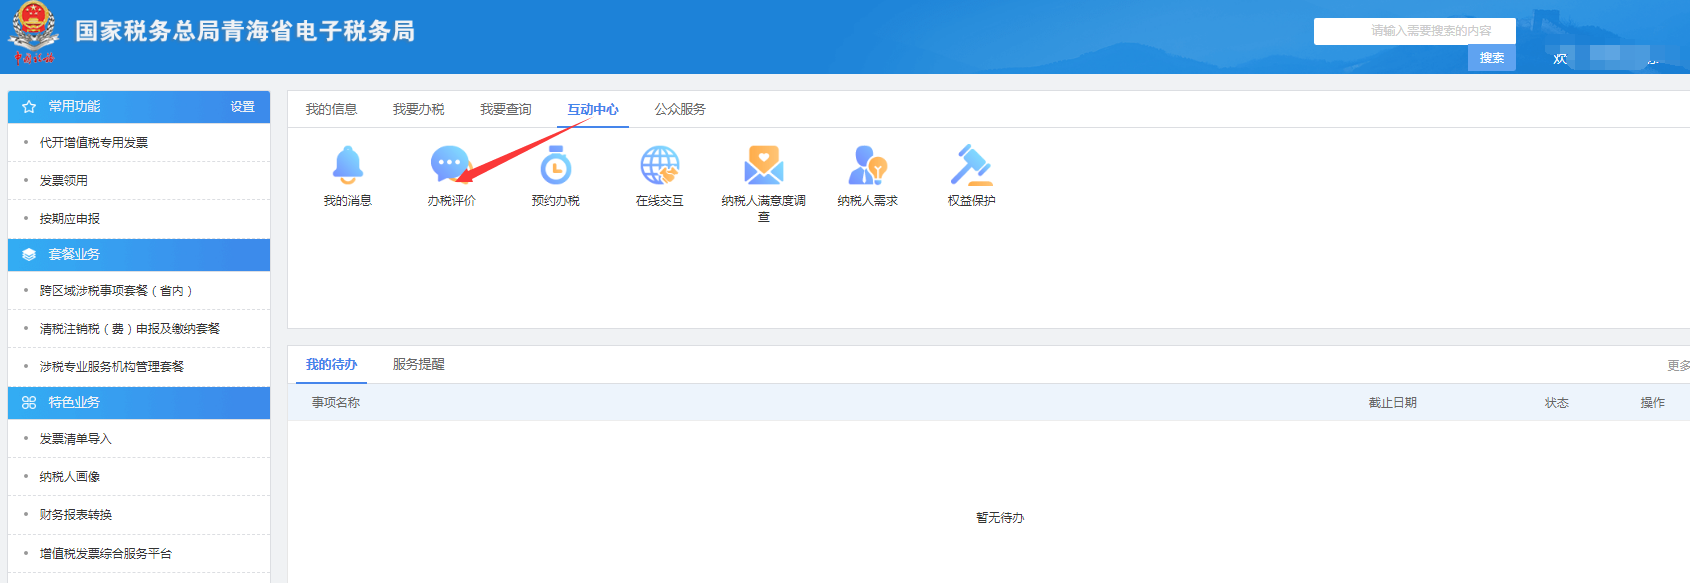This screenshot has height=583, width=1690.
Task: Click grid icon beside 特色业务
Action: point(29,402)
